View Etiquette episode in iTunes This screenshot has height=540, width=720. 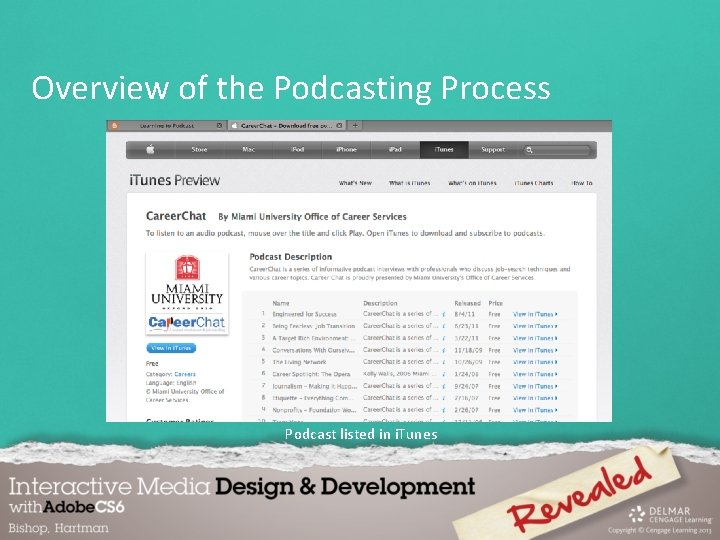coord(535,398)
